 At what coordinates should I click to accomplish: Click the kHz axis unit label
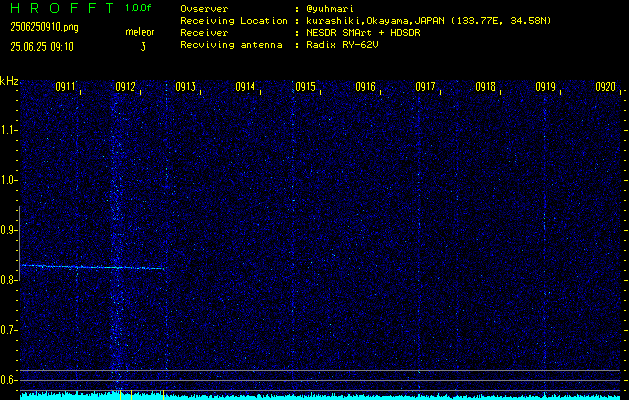[x=9, y=81]
